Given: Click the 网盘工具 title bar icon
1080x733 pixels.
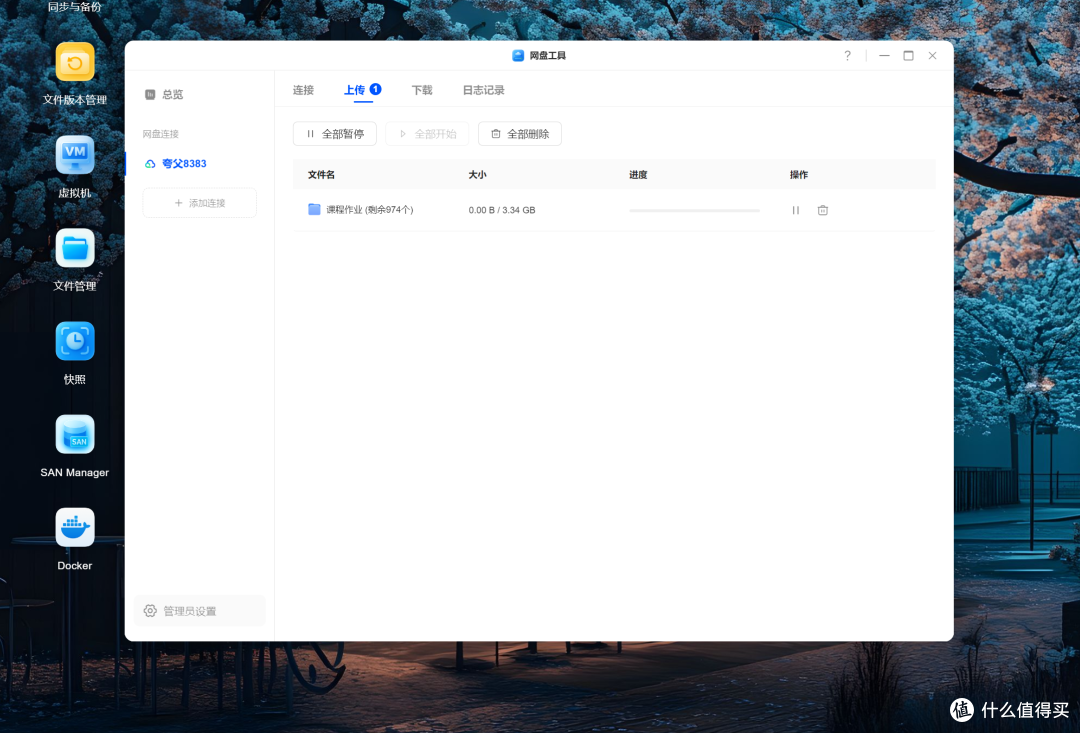Looking at the screenshot, I should click(x=518, y=56).
